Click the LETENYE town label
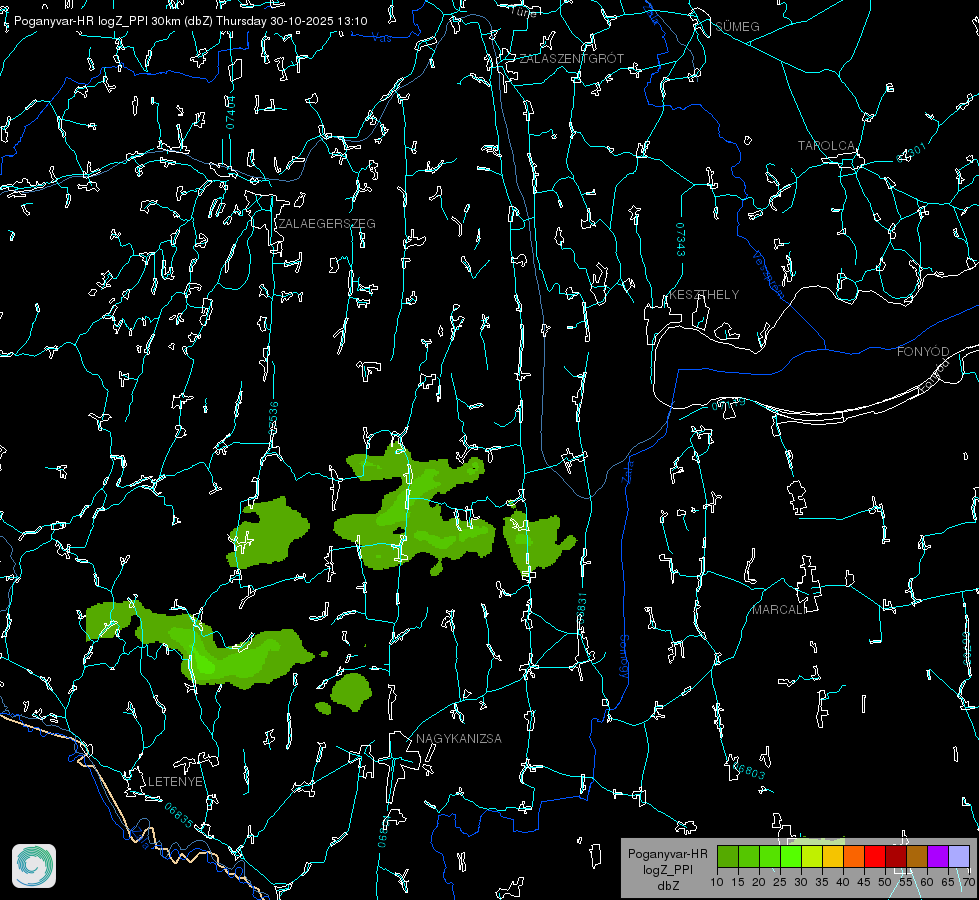Screen dimensions: 979x900 point(175,781)
